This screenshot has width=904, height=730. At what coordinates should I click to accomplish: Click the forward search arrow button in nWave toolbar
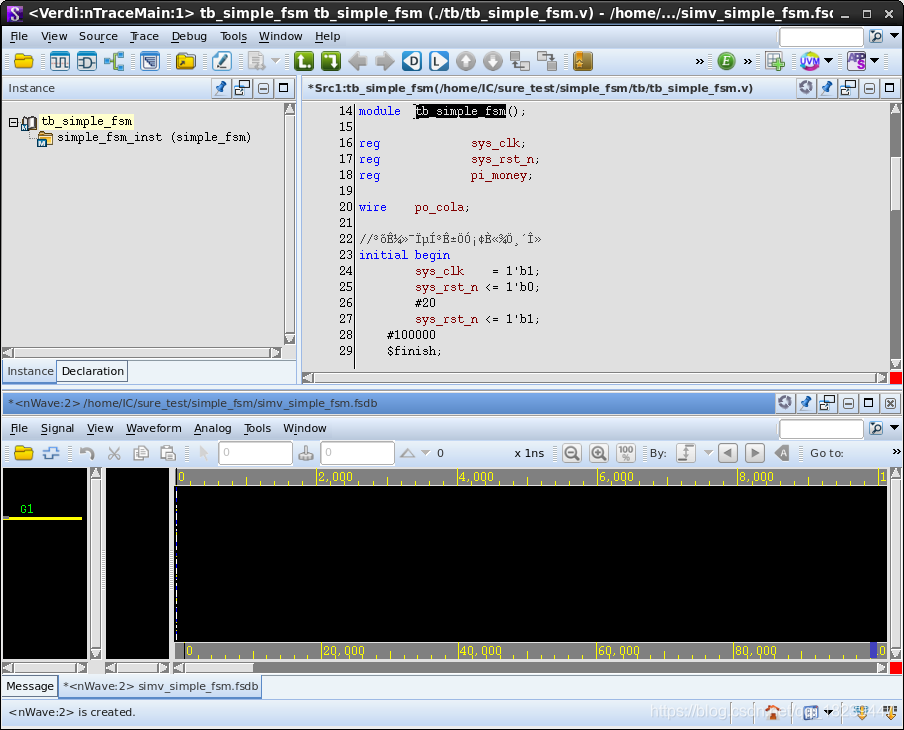[x=755, y=452]
